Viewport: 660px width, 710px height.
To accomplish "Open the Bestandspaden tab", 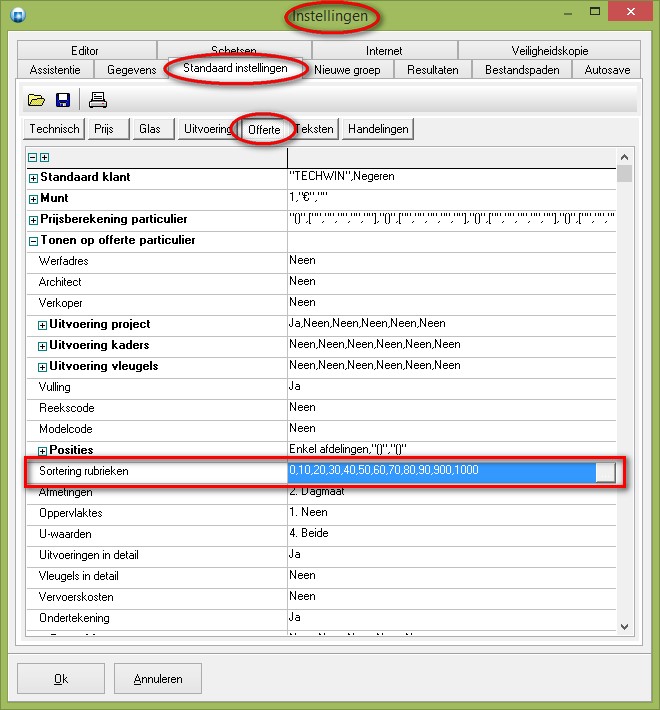I will click(x=522, y=70).
